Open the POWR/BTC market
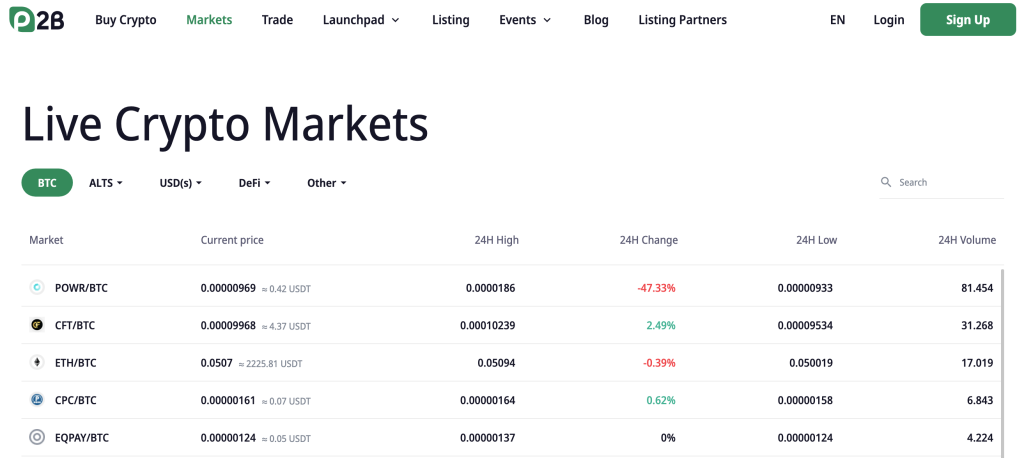 point(81,287)
